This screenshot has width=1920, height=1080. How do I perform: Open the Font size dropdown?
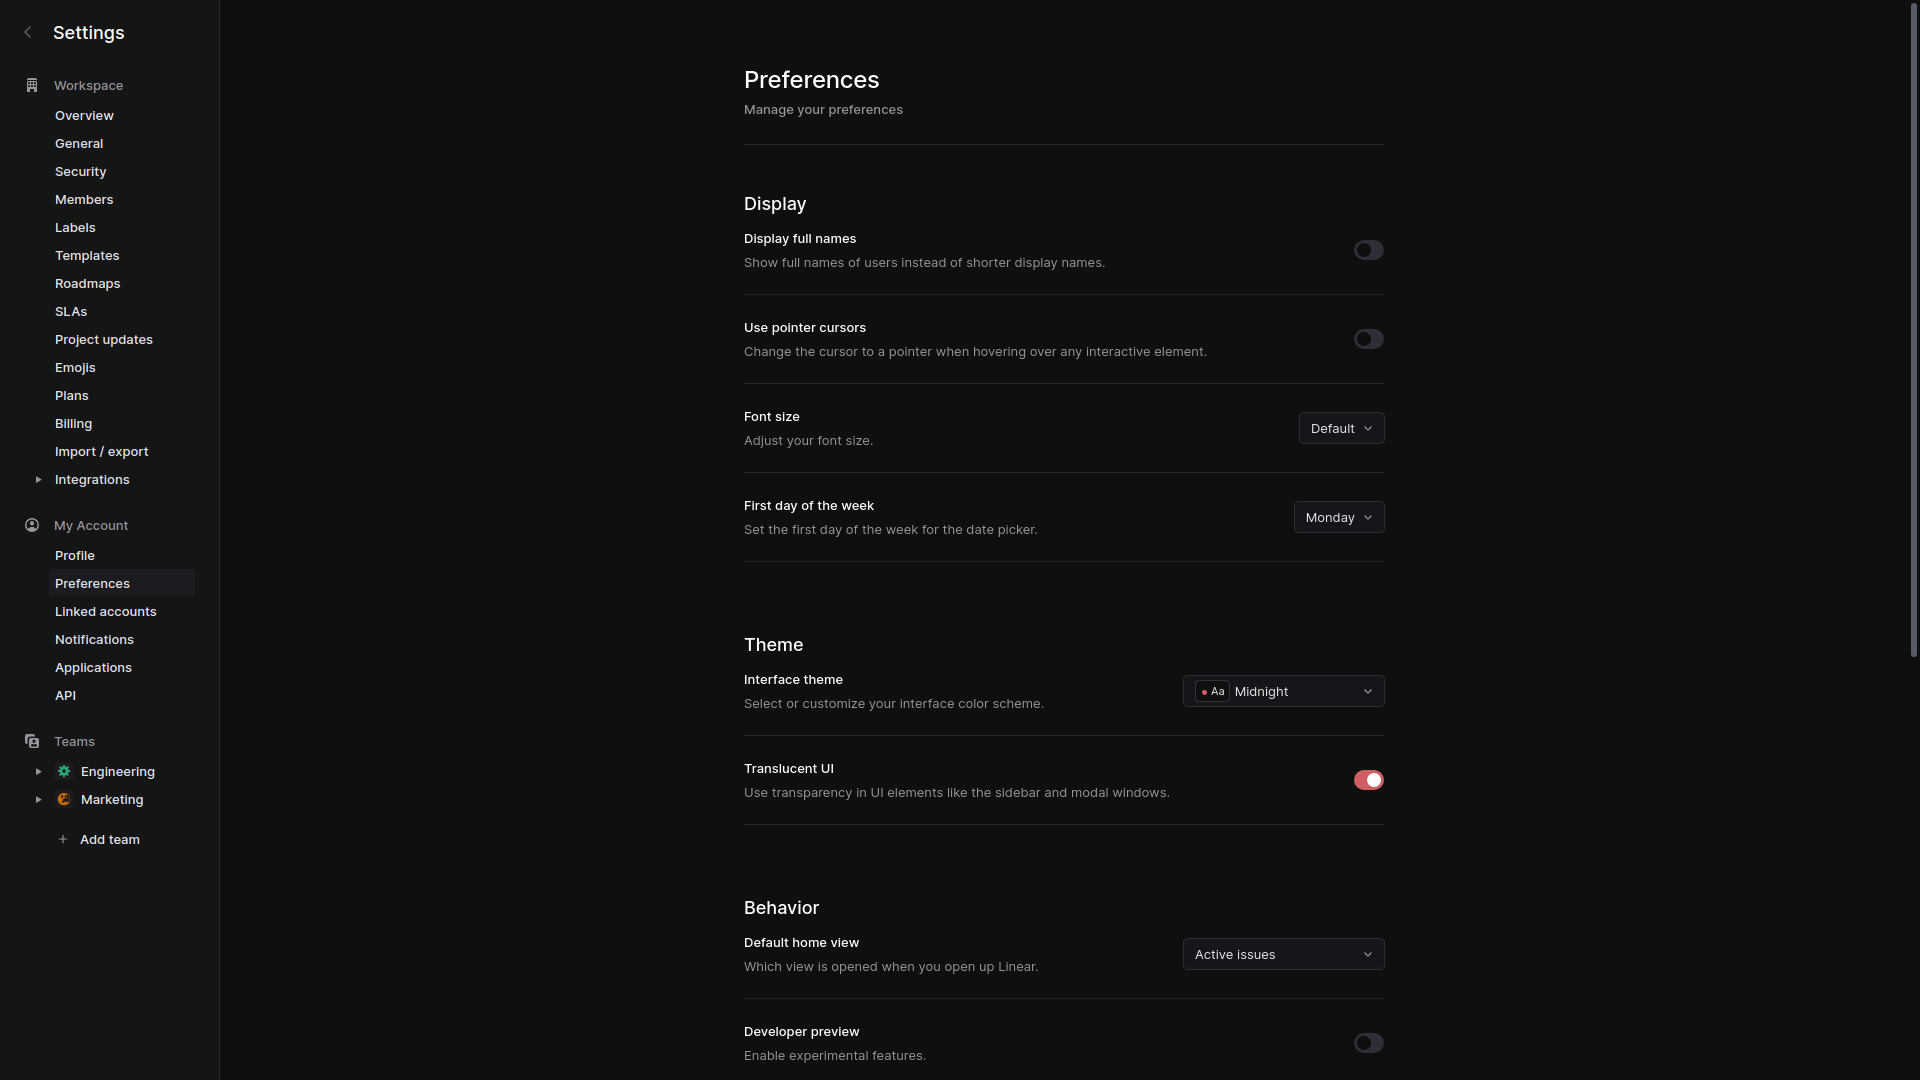[x=1340, y=427]
